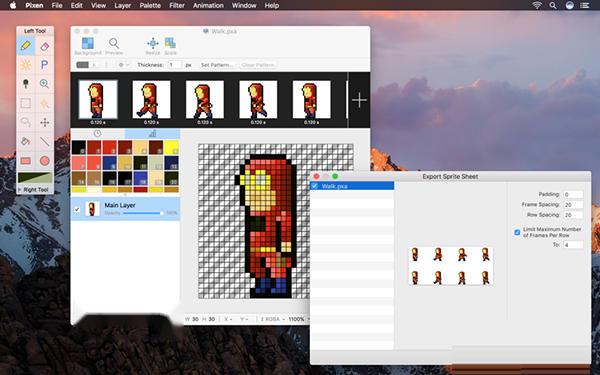Pick the red swatch numbered 2
Image resolution: width=600 pixels, height=375 pixels.
tap(109, 147)
